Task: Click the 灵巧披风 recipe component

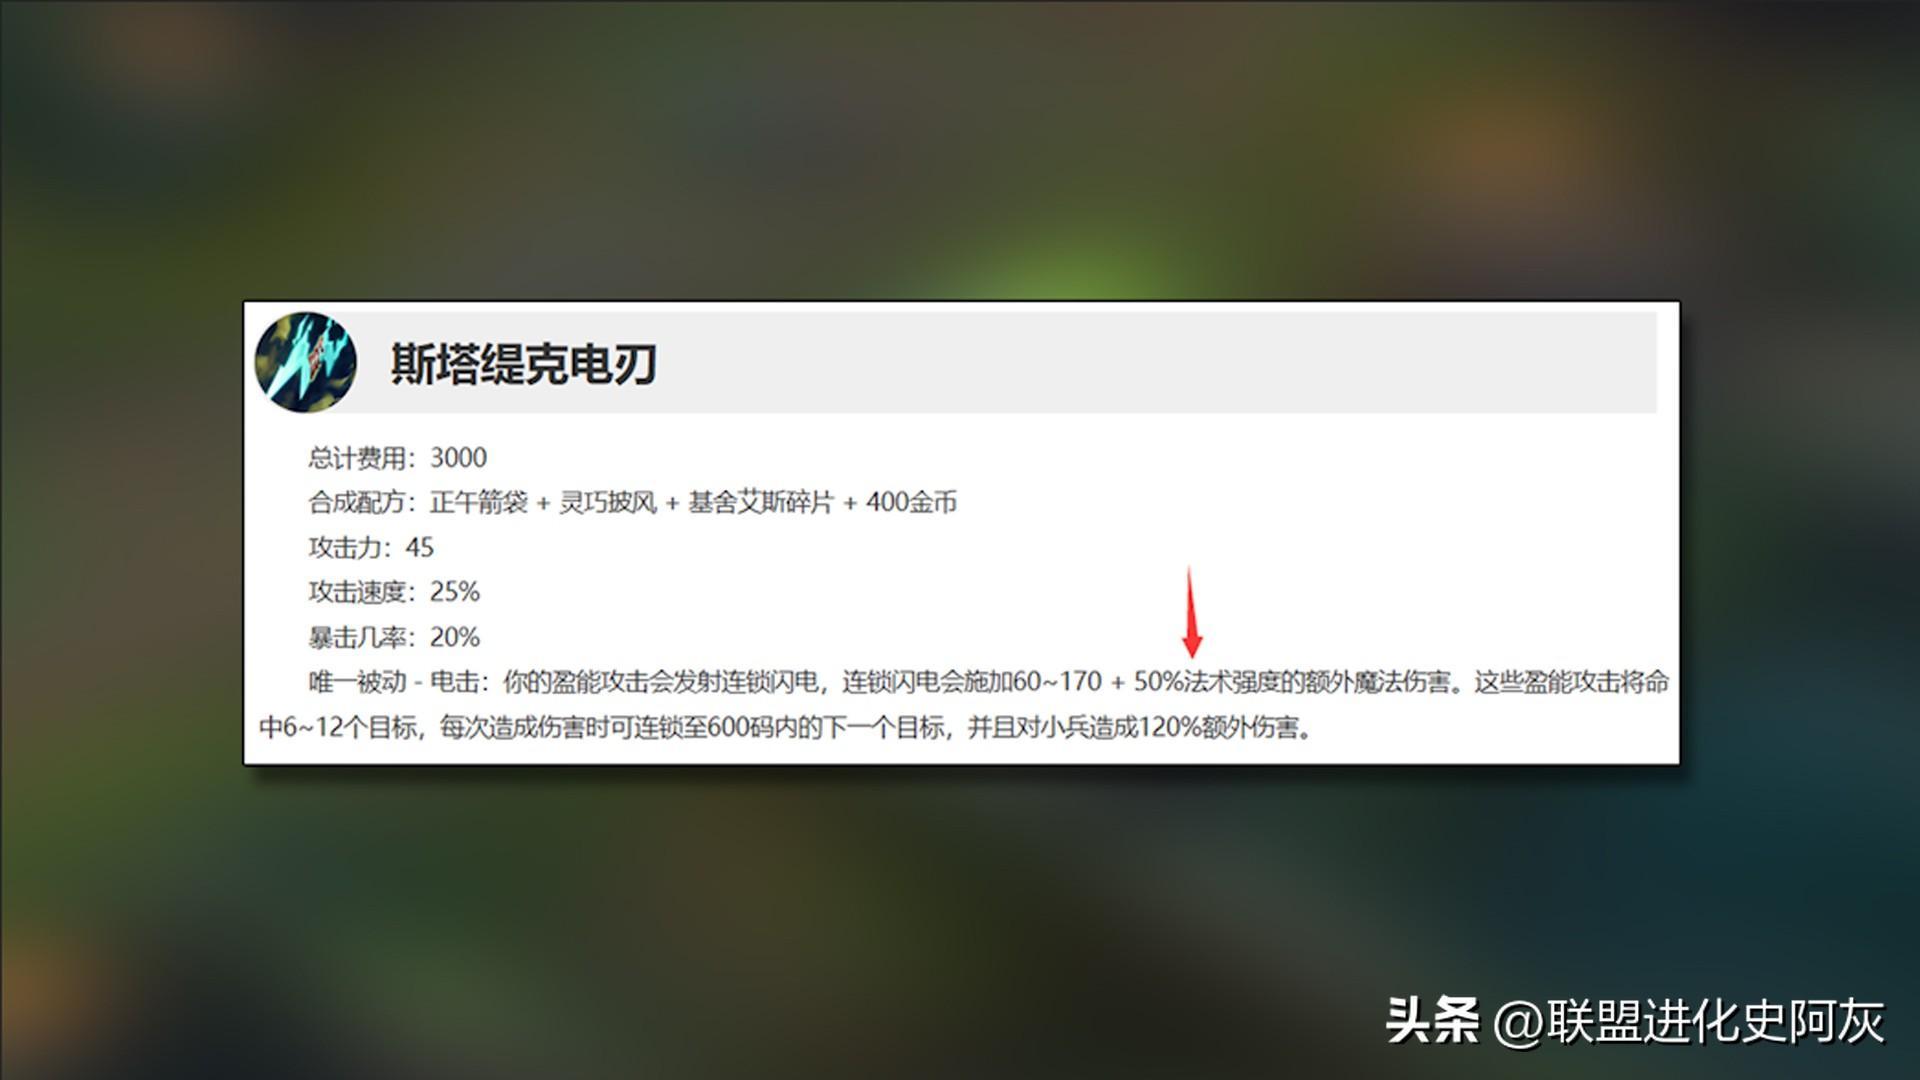Action: (x=608, y=502)
